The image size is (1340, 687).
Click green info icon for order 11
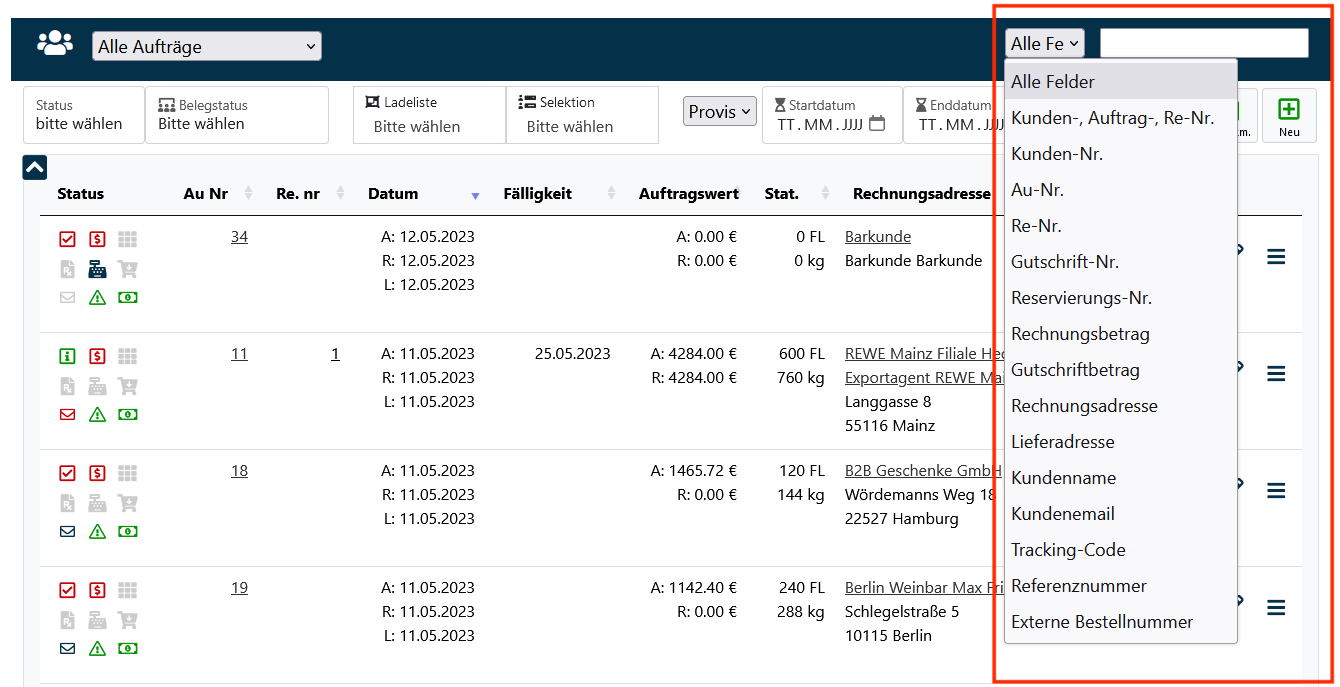point(67,356)
